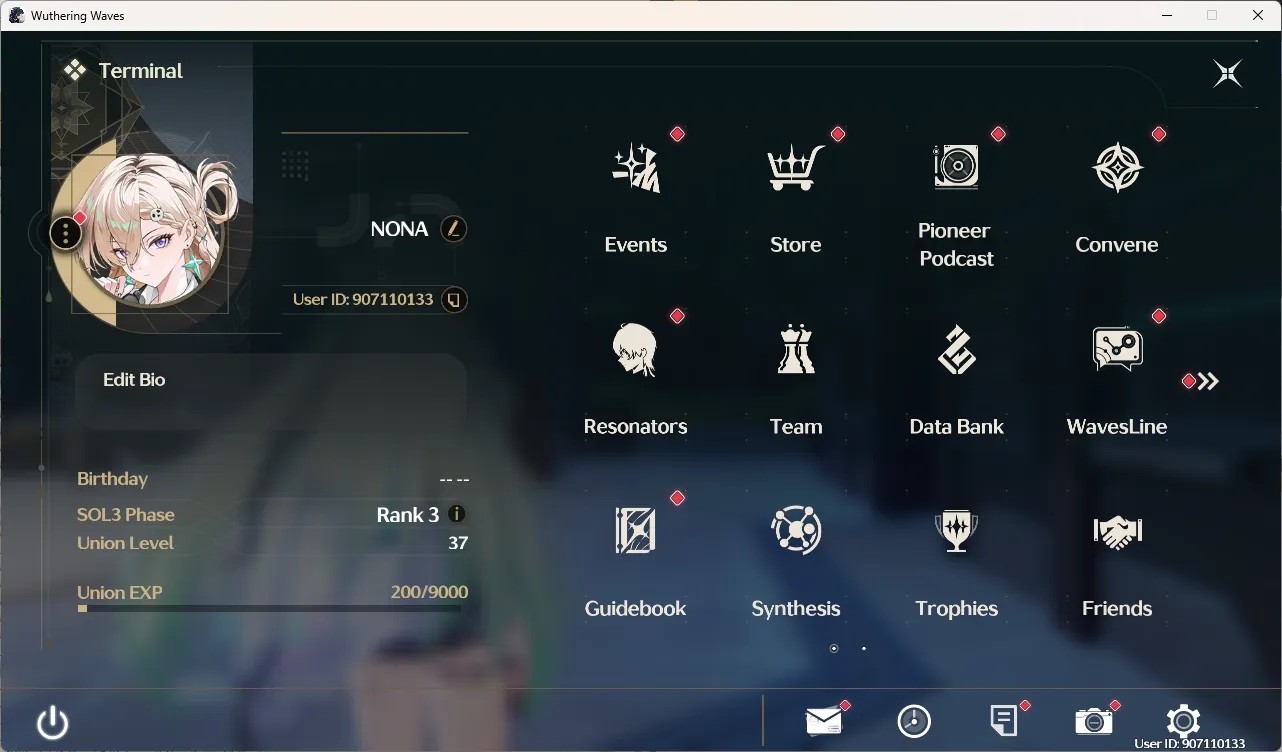Open the Team chess-pieces icon
This screenshot has width=1282, height=752.
coord(796,349)
